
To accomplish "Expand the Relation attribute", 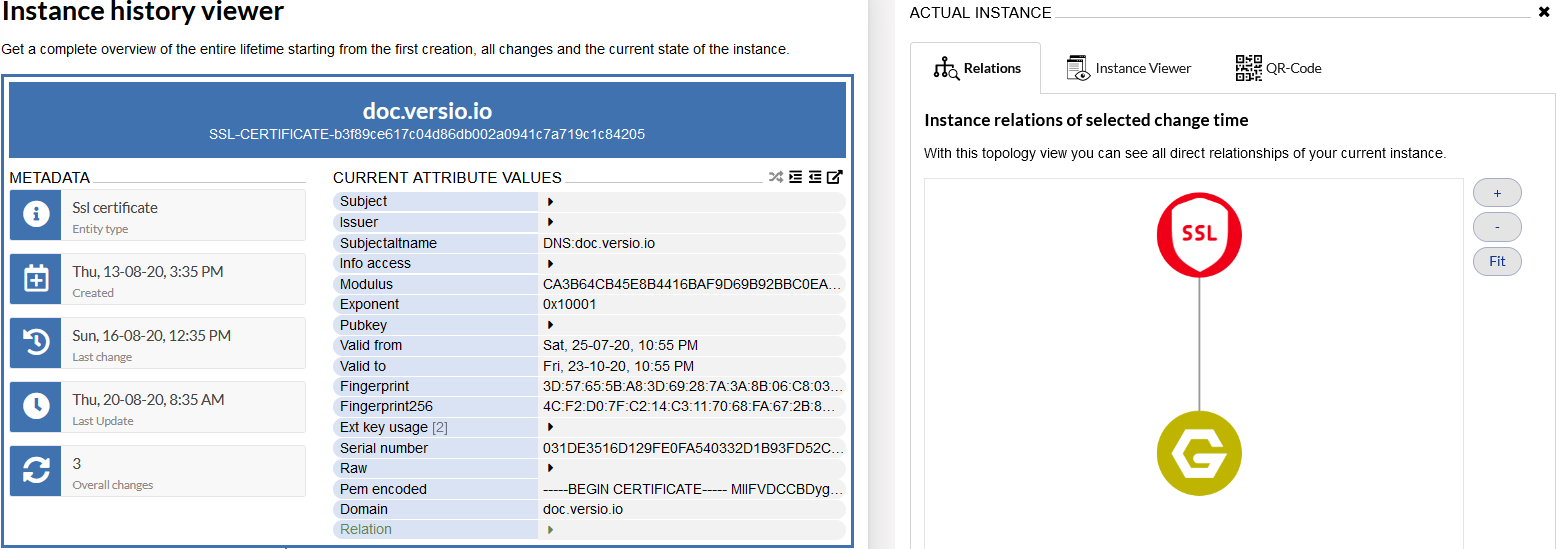I will coord(550,529).
